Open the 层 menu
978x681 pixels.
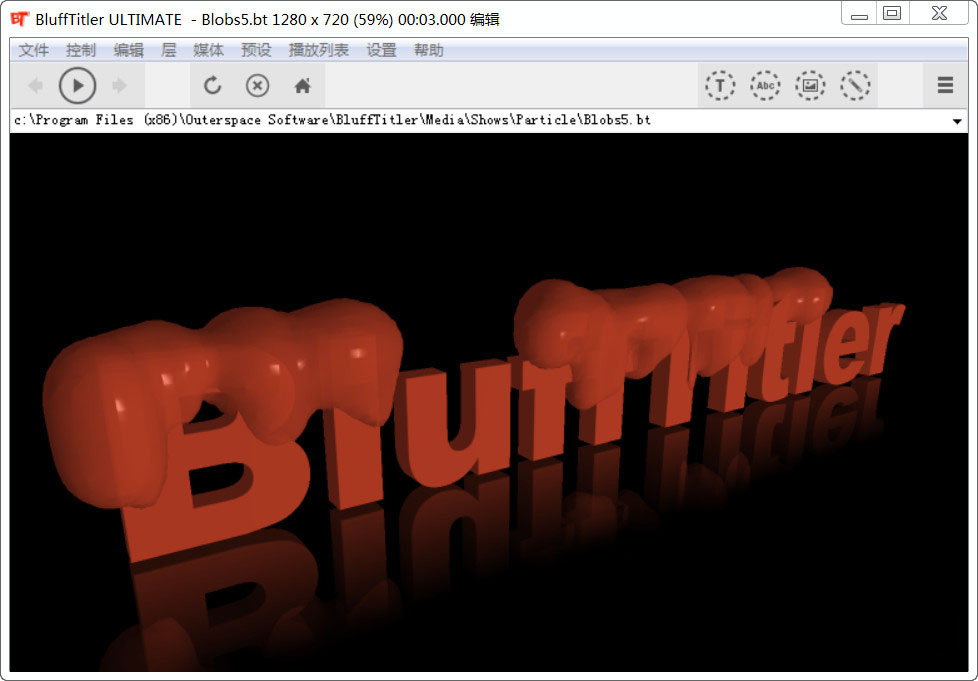pyautogui.click(x=168, y=51)
